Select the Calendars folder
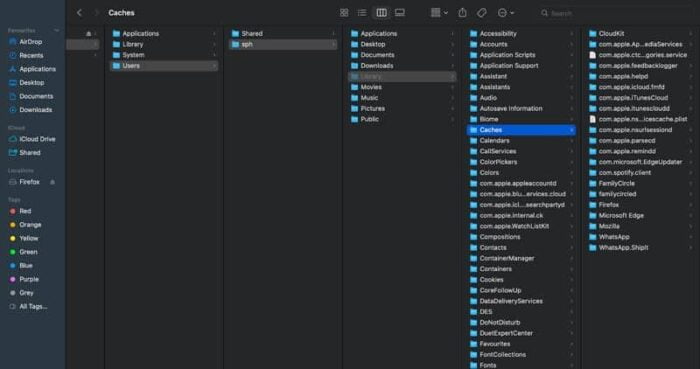700x369 pixels. click(521, 141)
